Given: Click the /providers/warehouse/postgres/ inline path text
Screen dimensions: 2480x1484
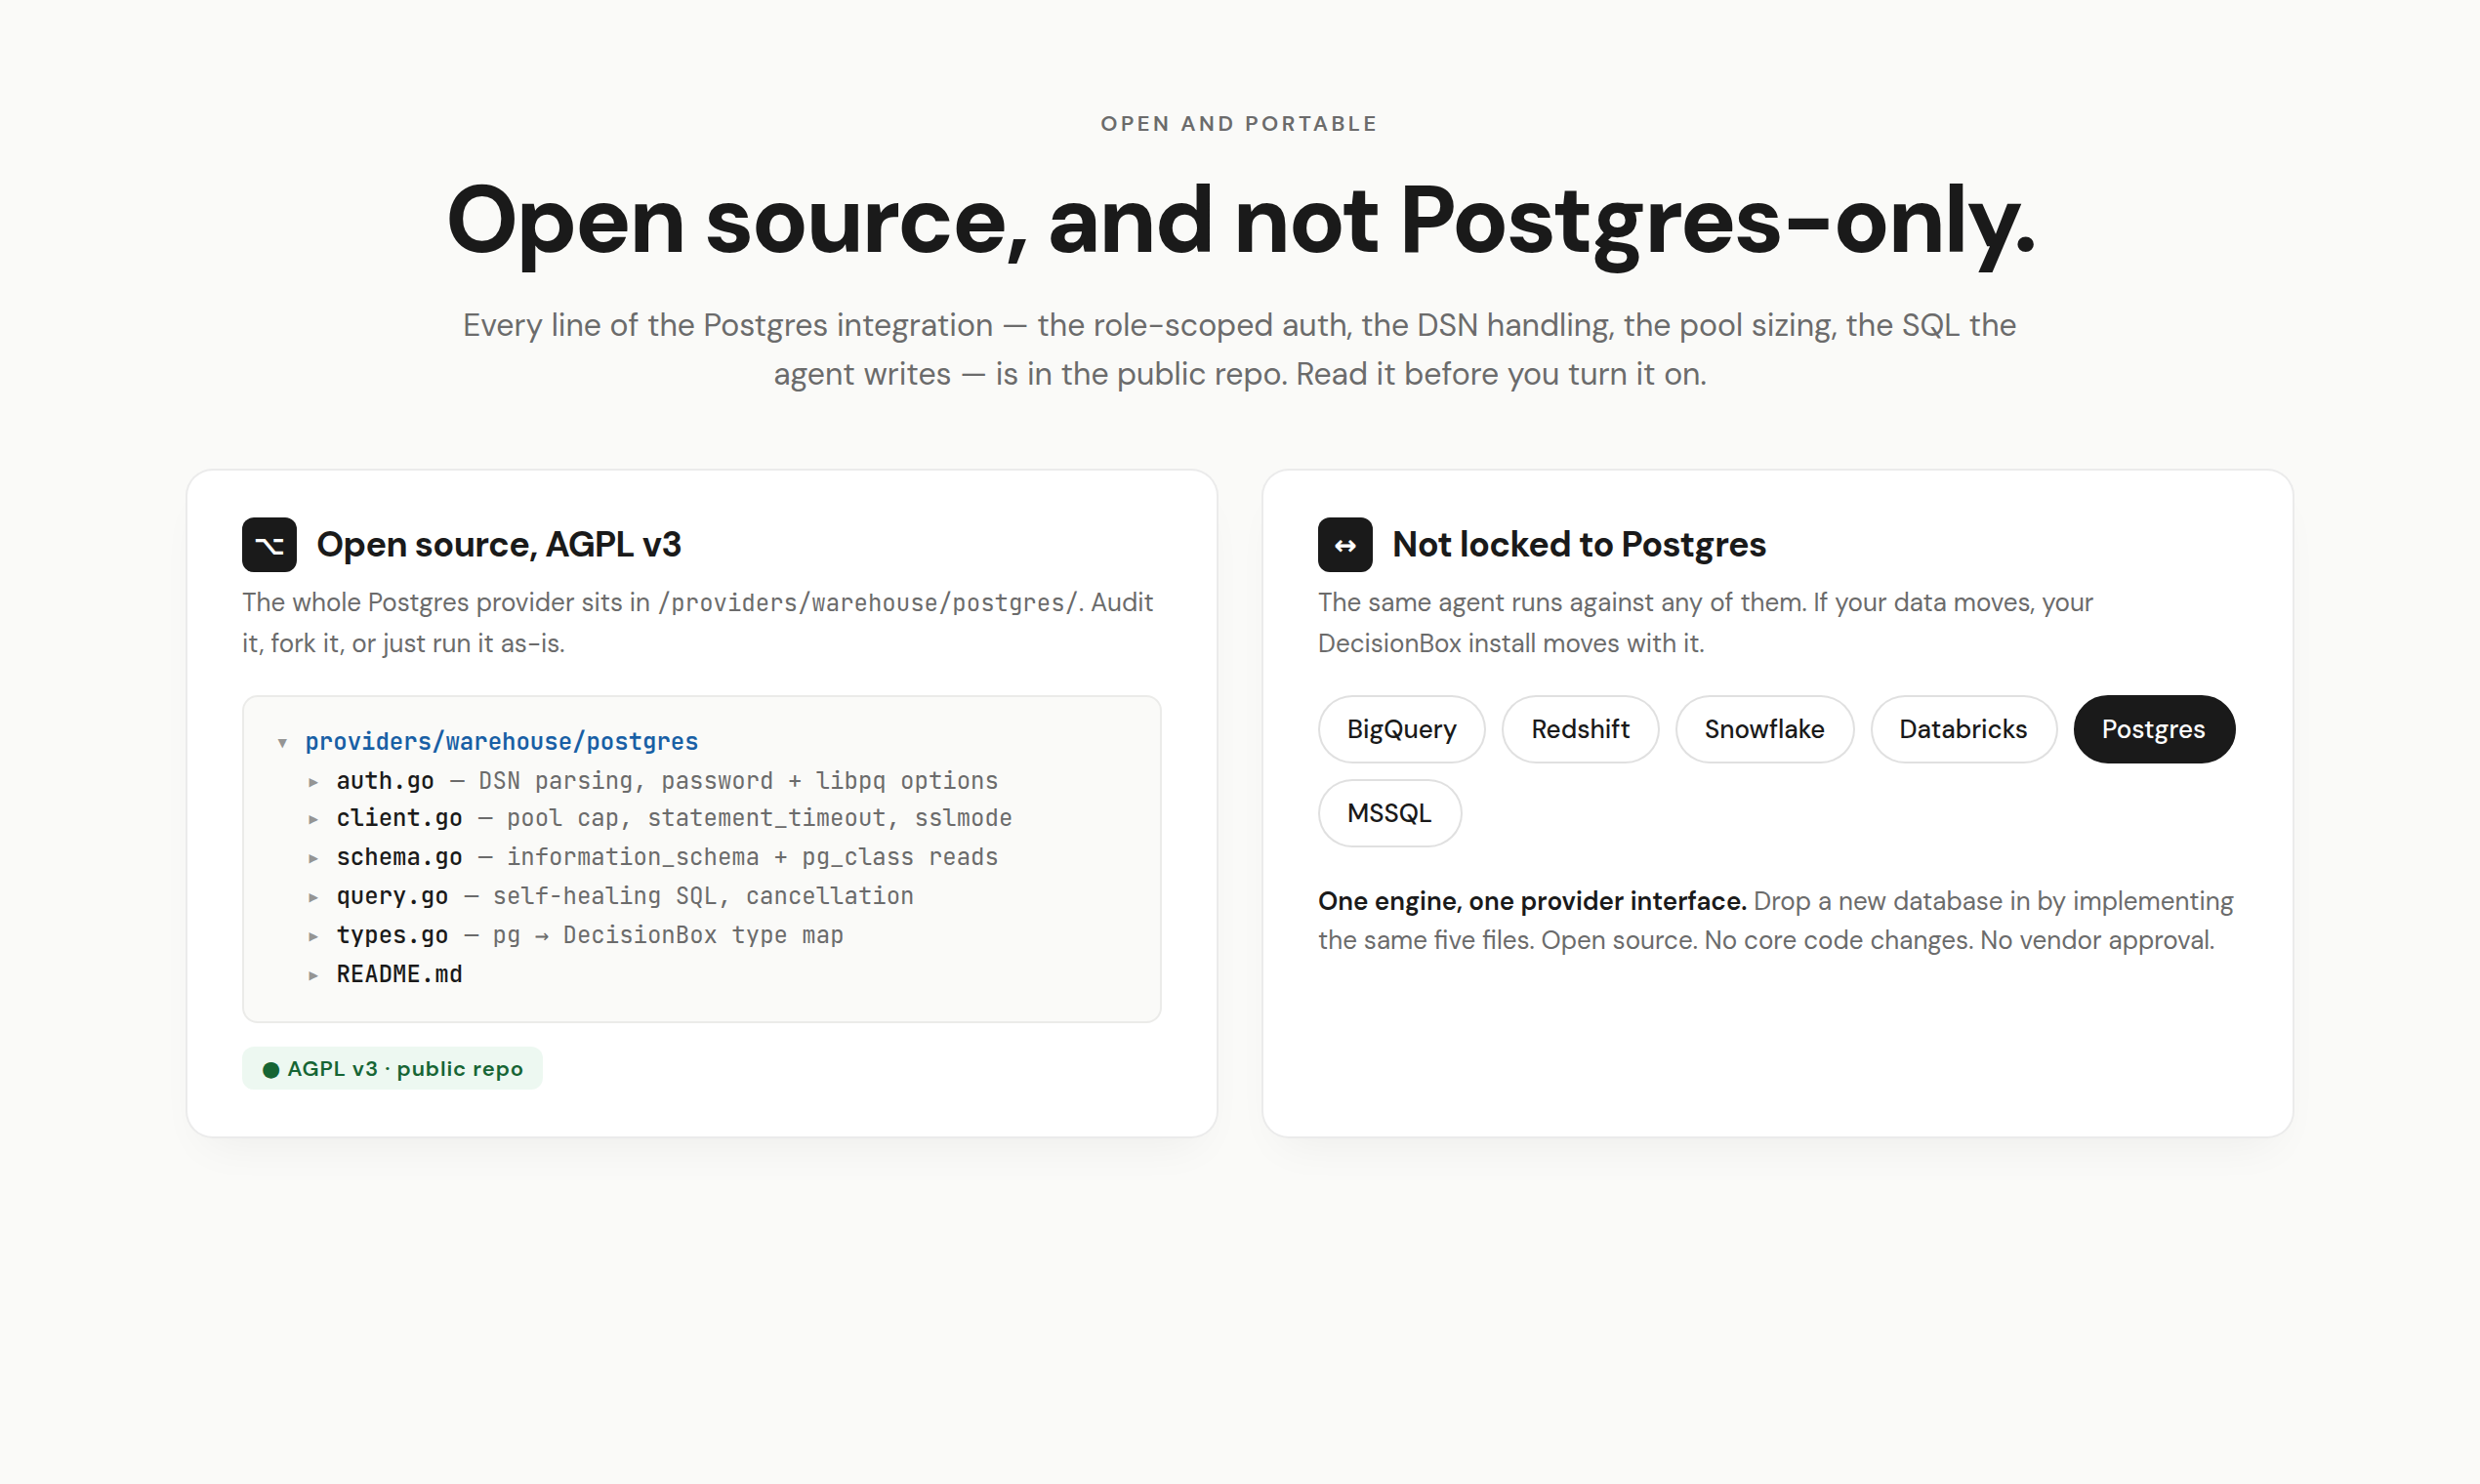Looking at the screenshot, I should pyautogui.click(x=868, y=603).
